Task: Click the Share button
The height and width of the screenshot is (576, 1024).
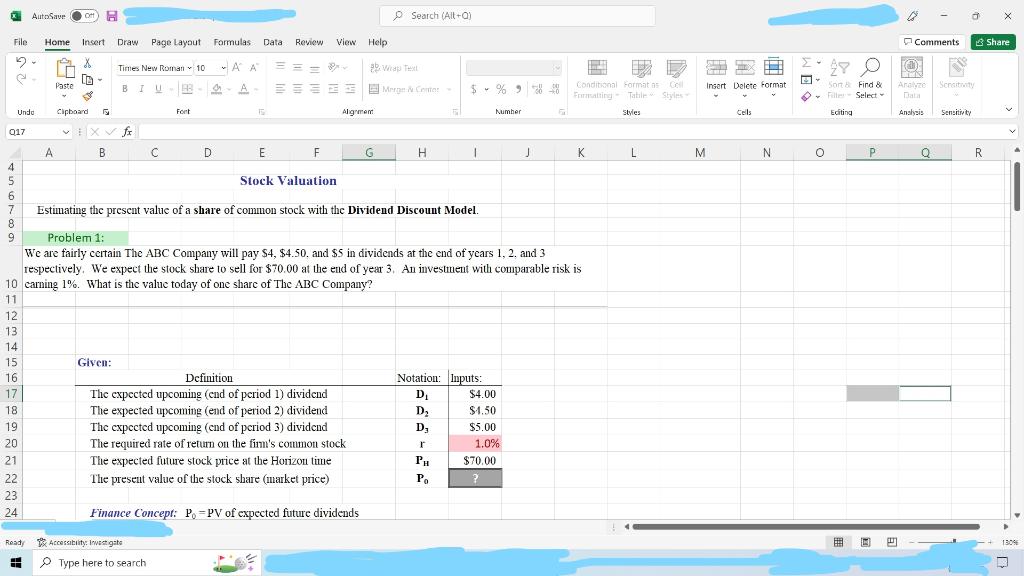Action: point(991,42)
